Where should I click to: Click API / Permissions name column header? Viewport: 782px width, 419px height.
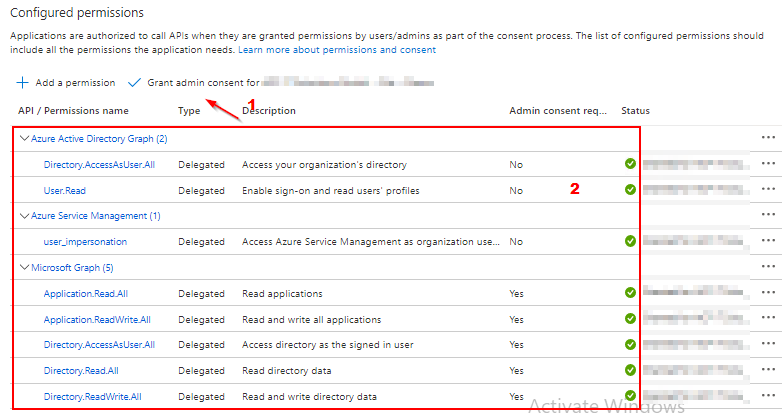coord(73,111)
